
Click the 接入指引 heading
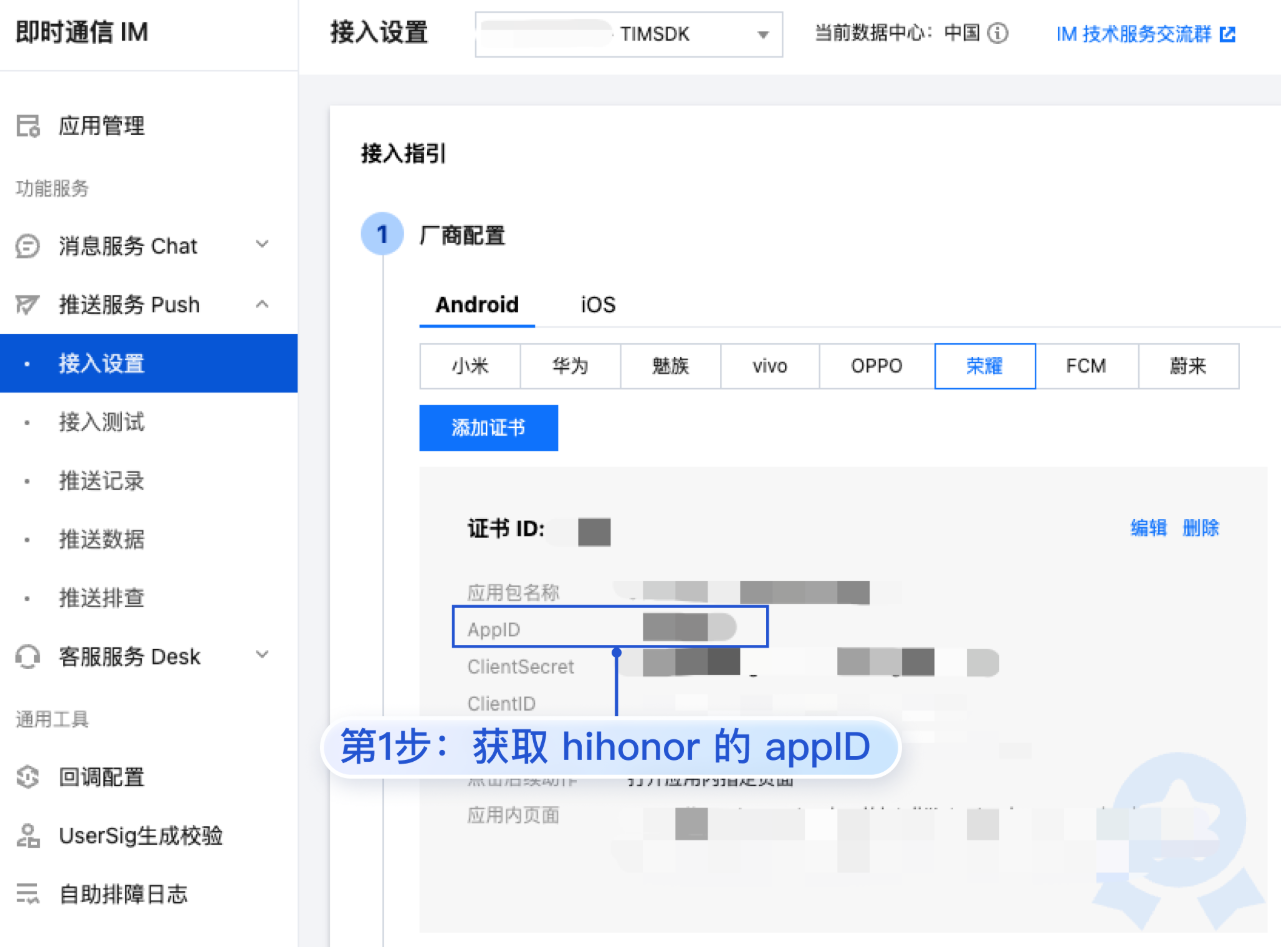[403, 154]
